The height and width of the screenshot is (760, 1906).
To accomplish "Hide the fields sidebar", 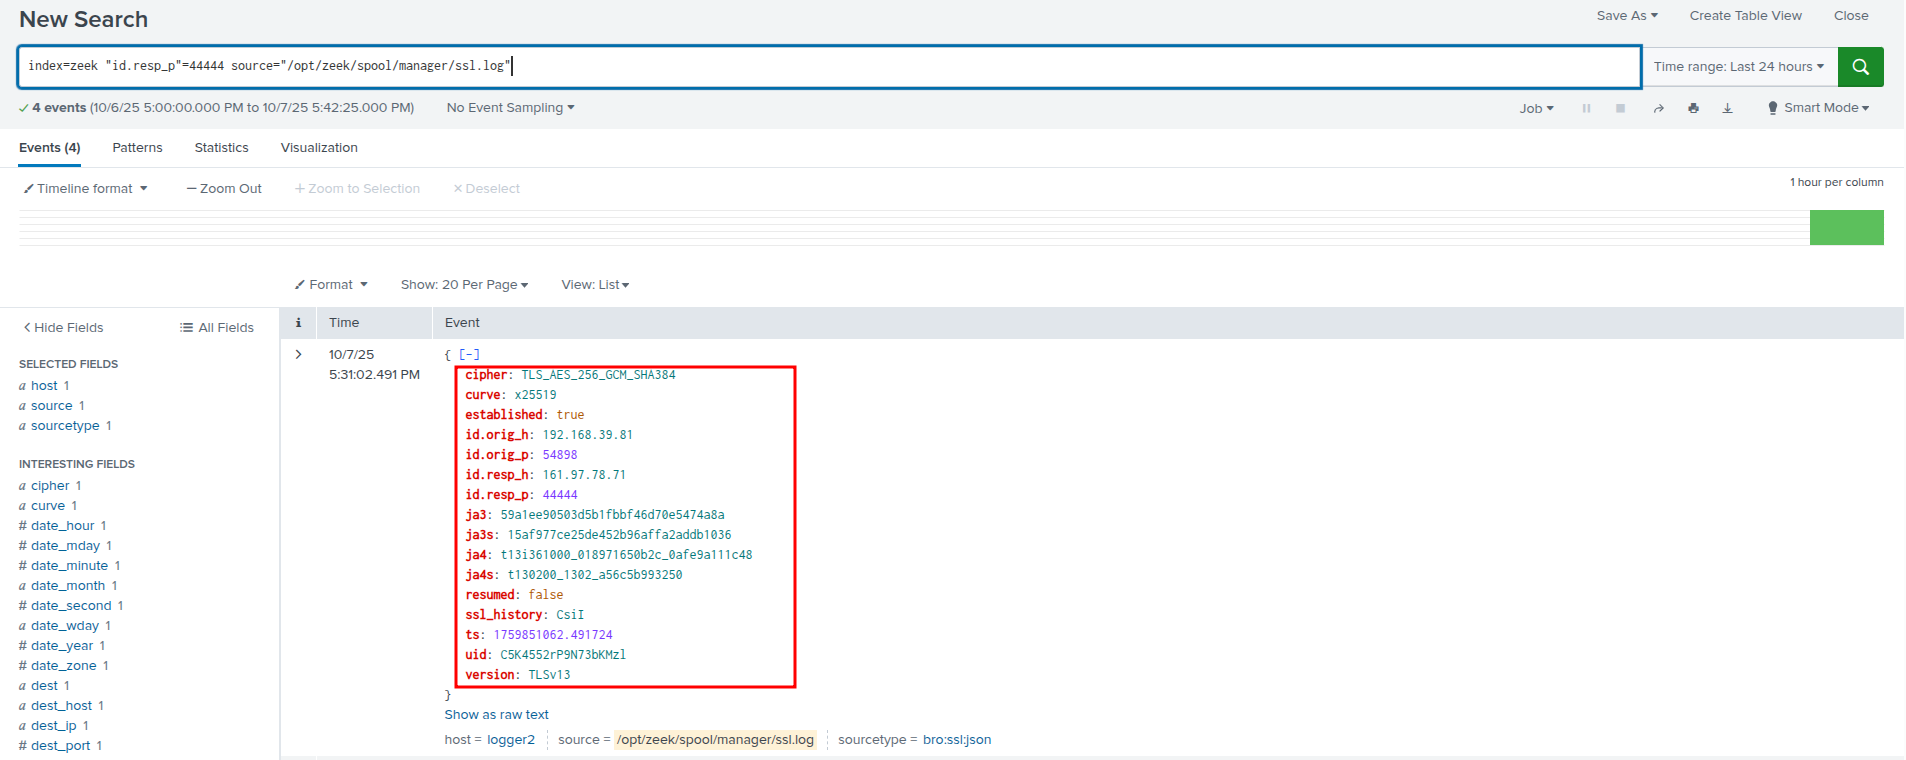I will click(63, 328).
